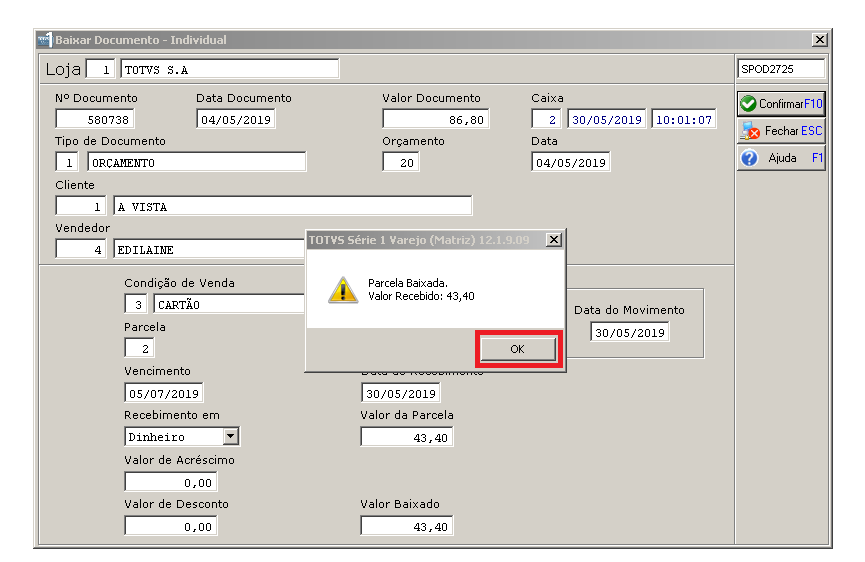Screen dimensions: 865x562
Task: Click the Parcela field showing 2
Action: (x=139, y=348)
